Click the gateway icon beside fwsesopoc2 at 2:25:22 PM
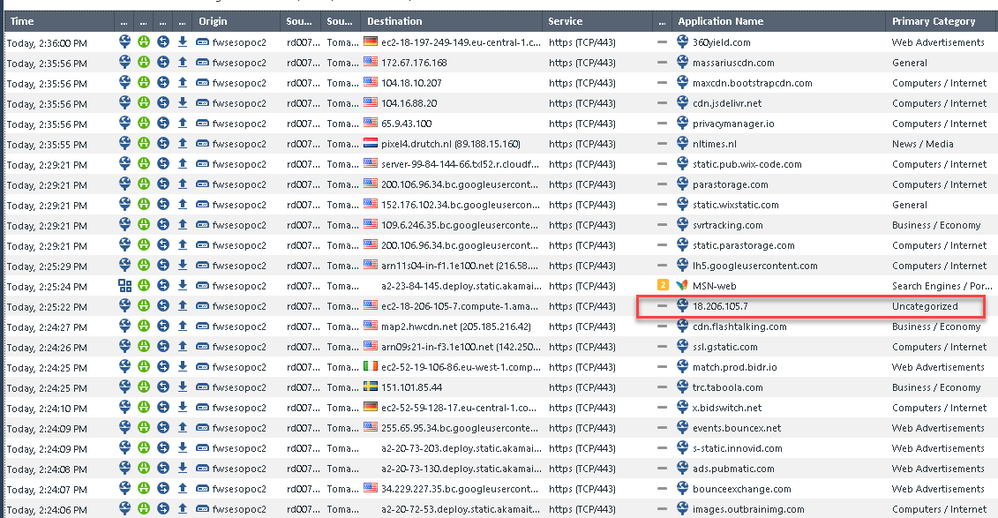998x518 pixels. [203, 306]
